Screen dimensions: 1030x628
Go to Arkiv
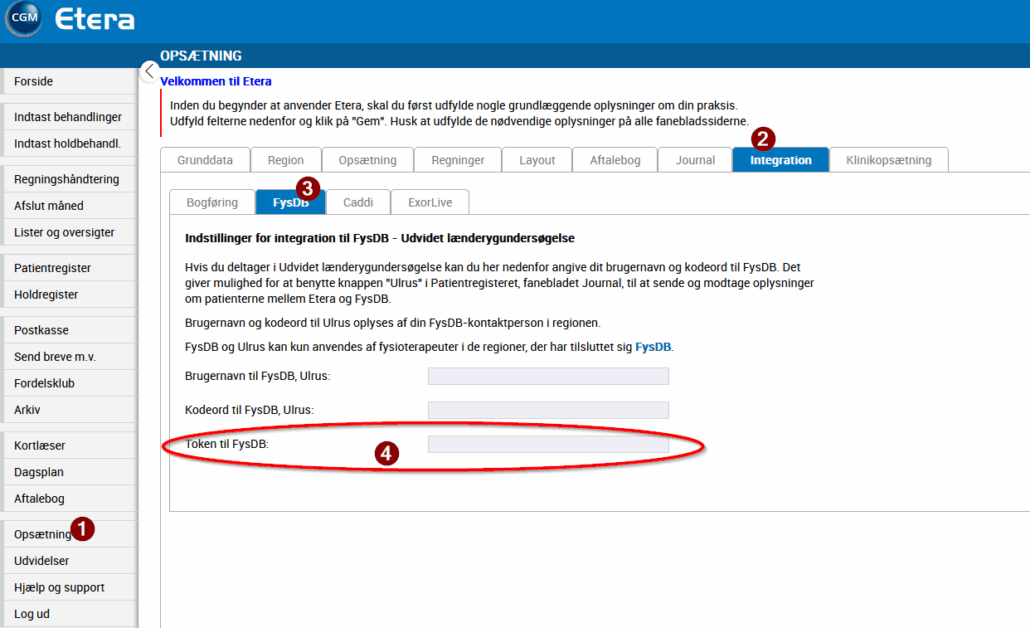(68, 410)
